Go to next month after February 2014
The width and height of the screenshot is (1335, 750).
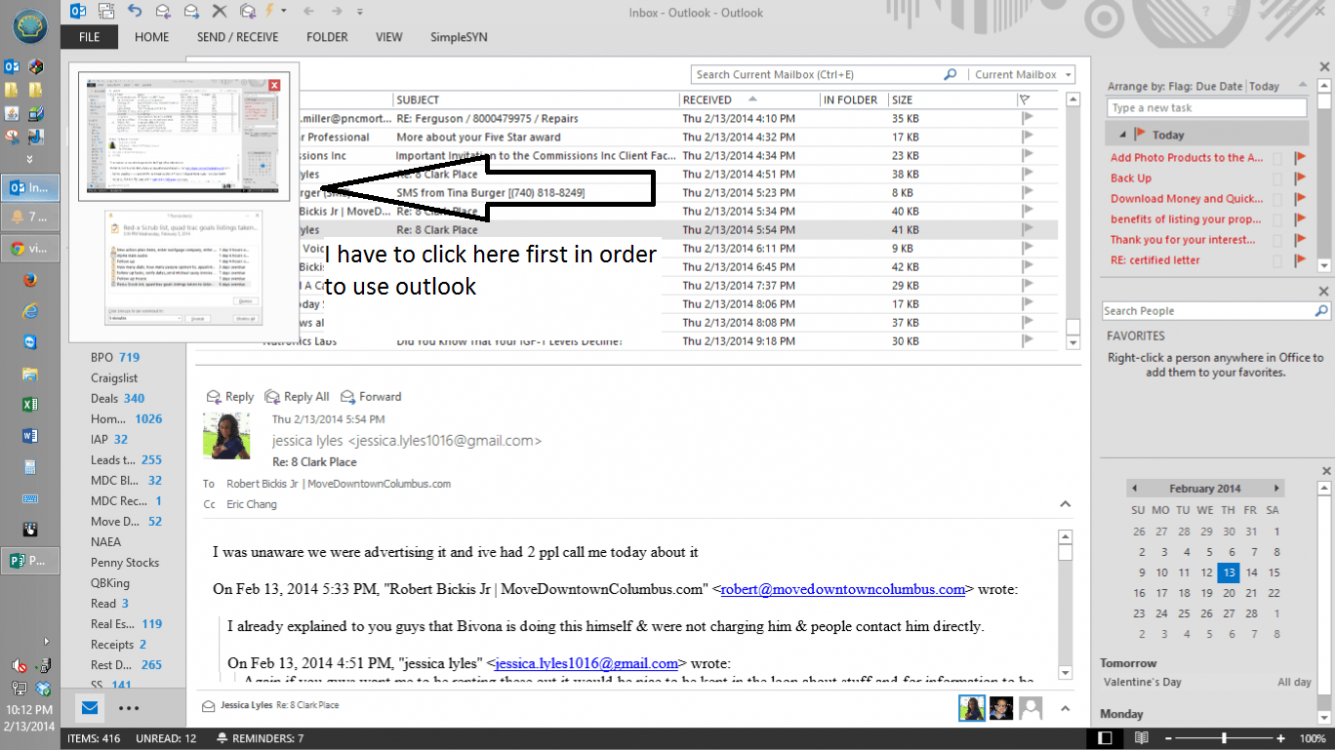(x=1276, y=489)
